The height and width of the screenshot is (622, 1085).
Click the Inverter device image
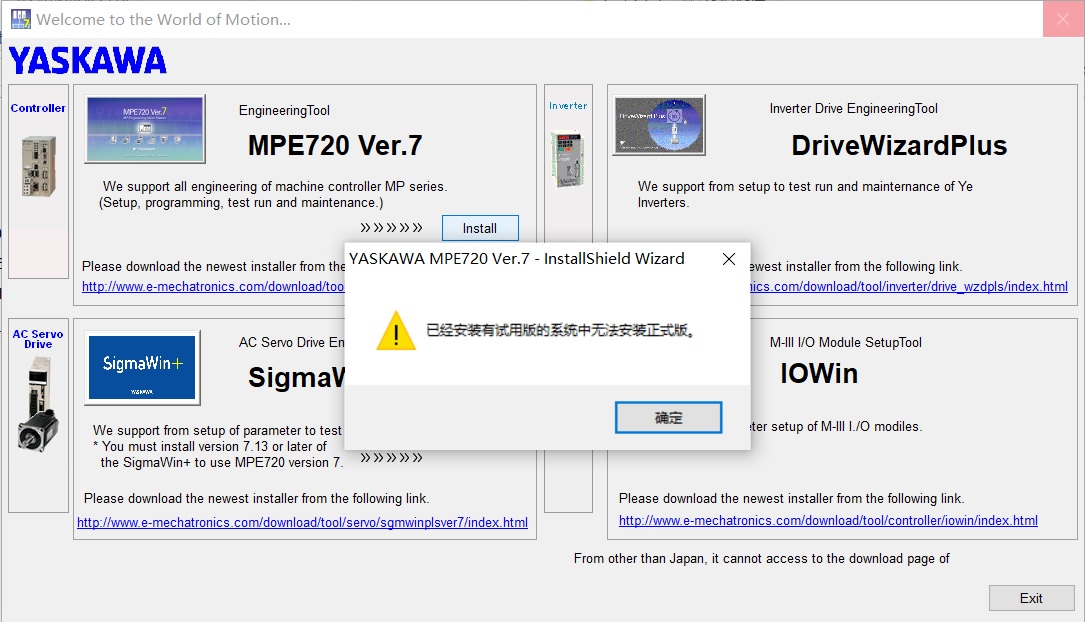(x=567, y=157)
